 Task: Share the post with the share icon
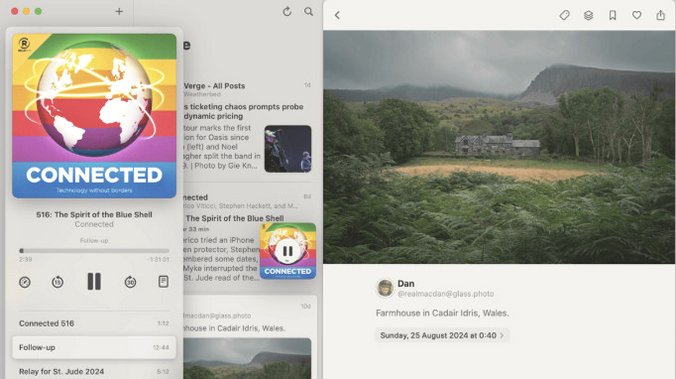(x=660, y=15)
